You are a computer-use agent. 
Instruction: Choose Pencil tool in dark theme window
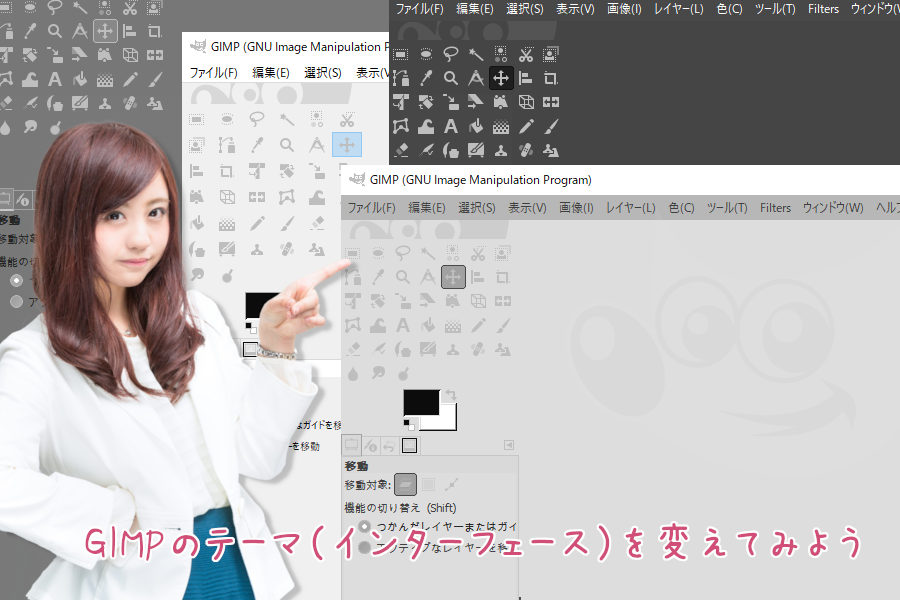(526, 126)
